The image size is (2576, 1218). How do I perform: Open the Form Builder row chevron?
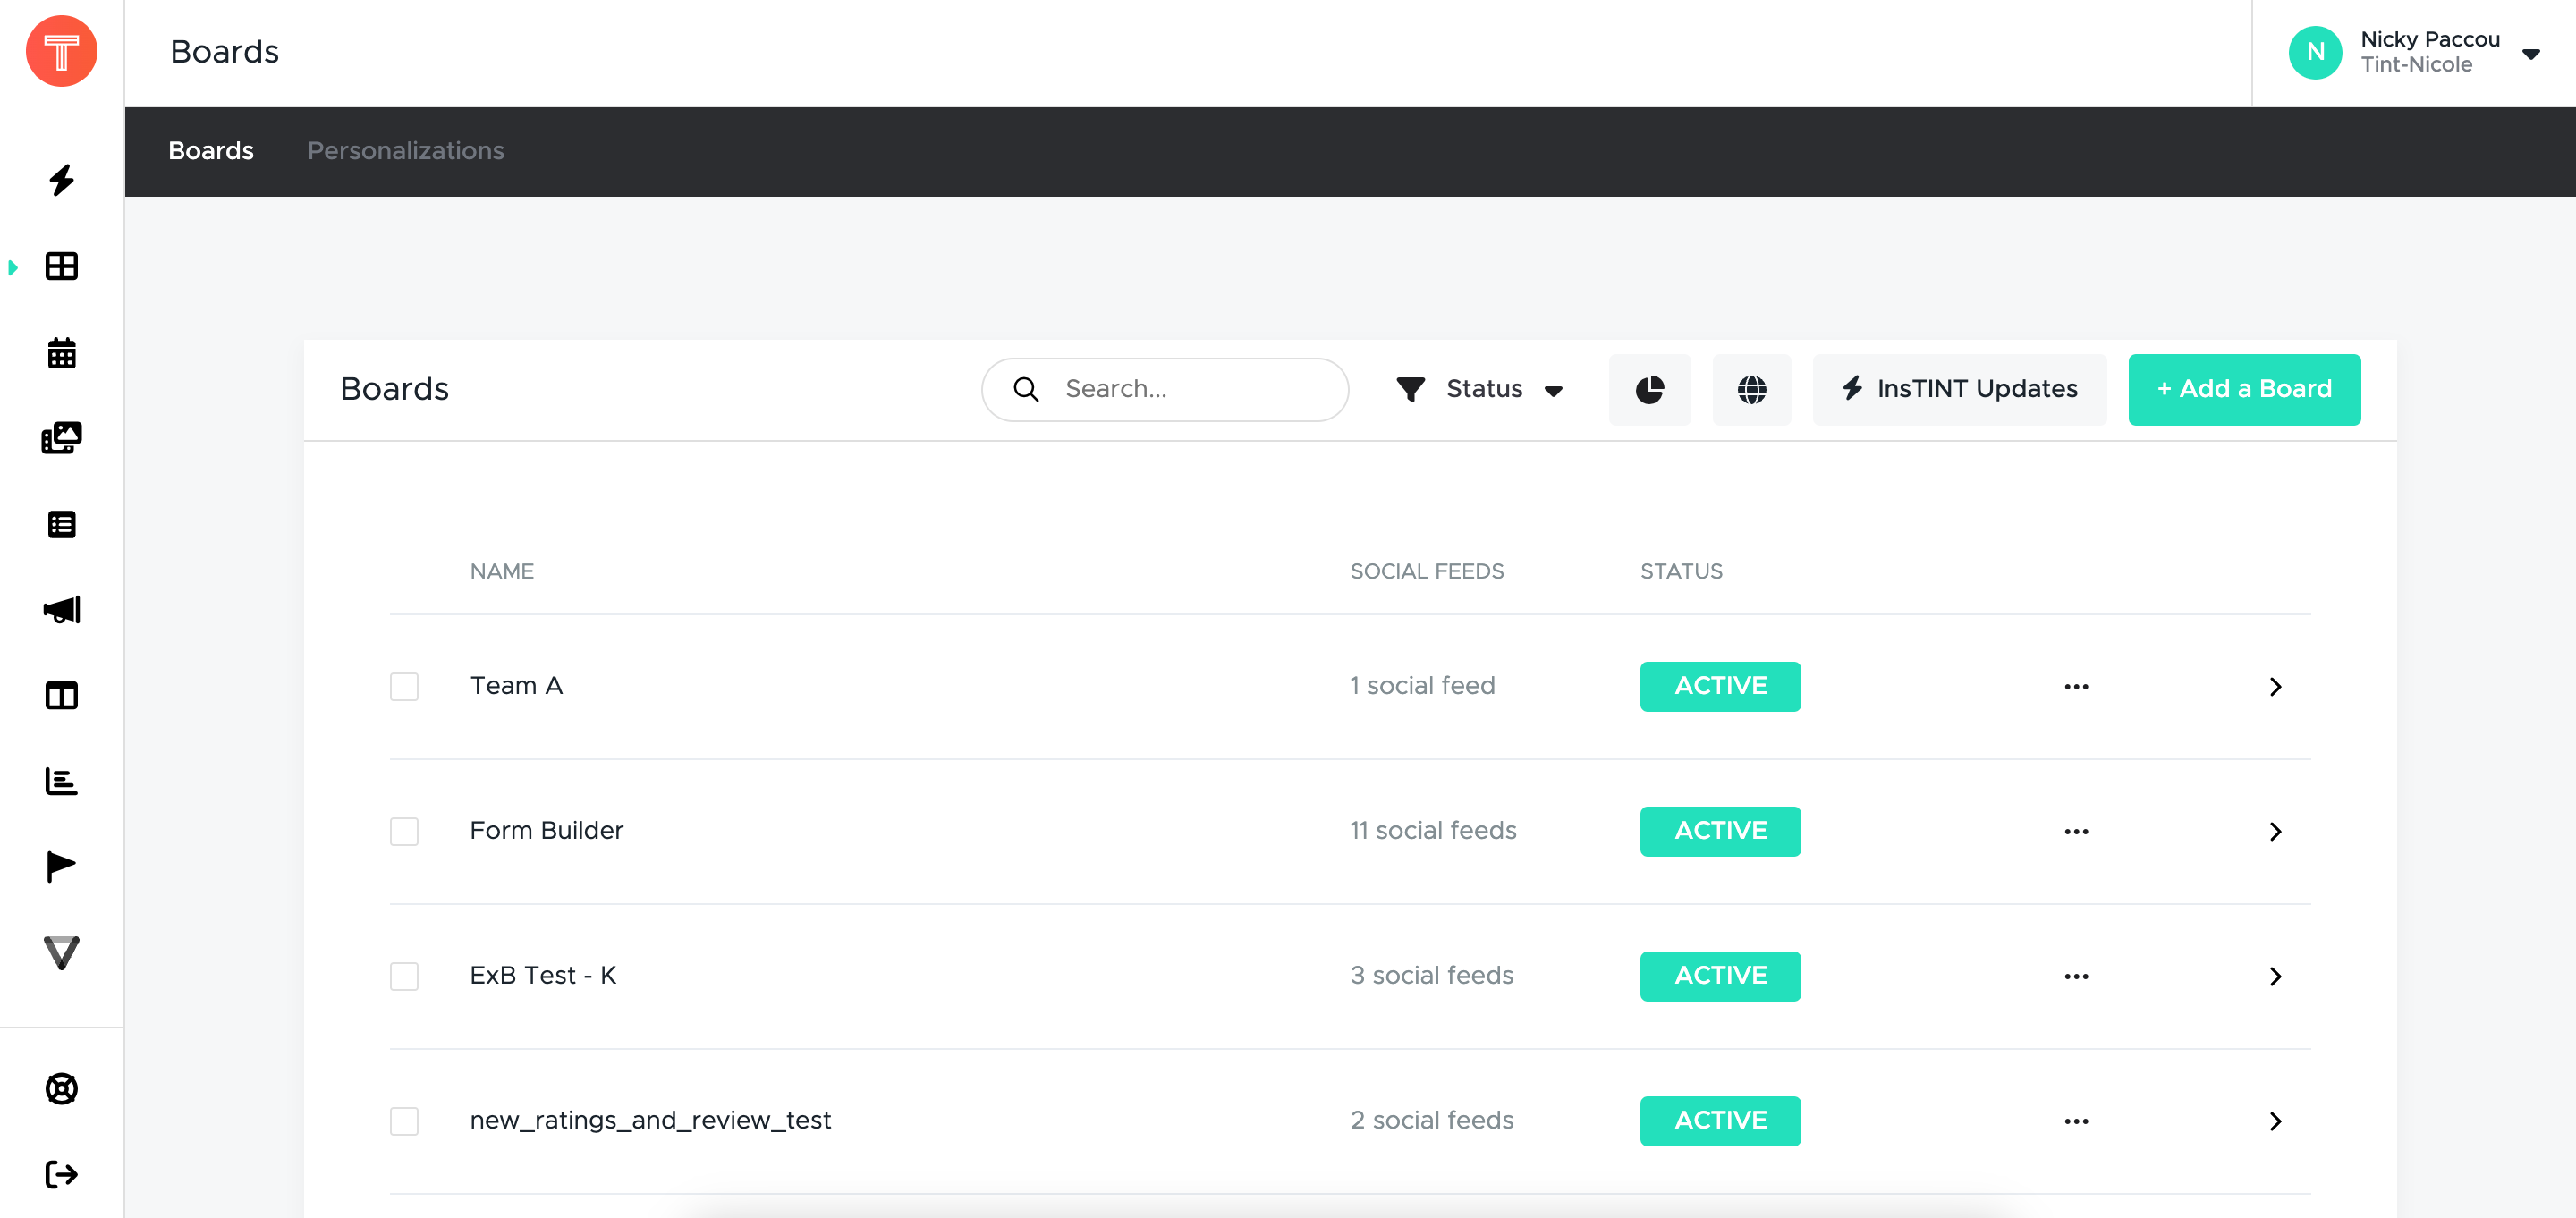pyautogui.click(x=2275, y=832)
